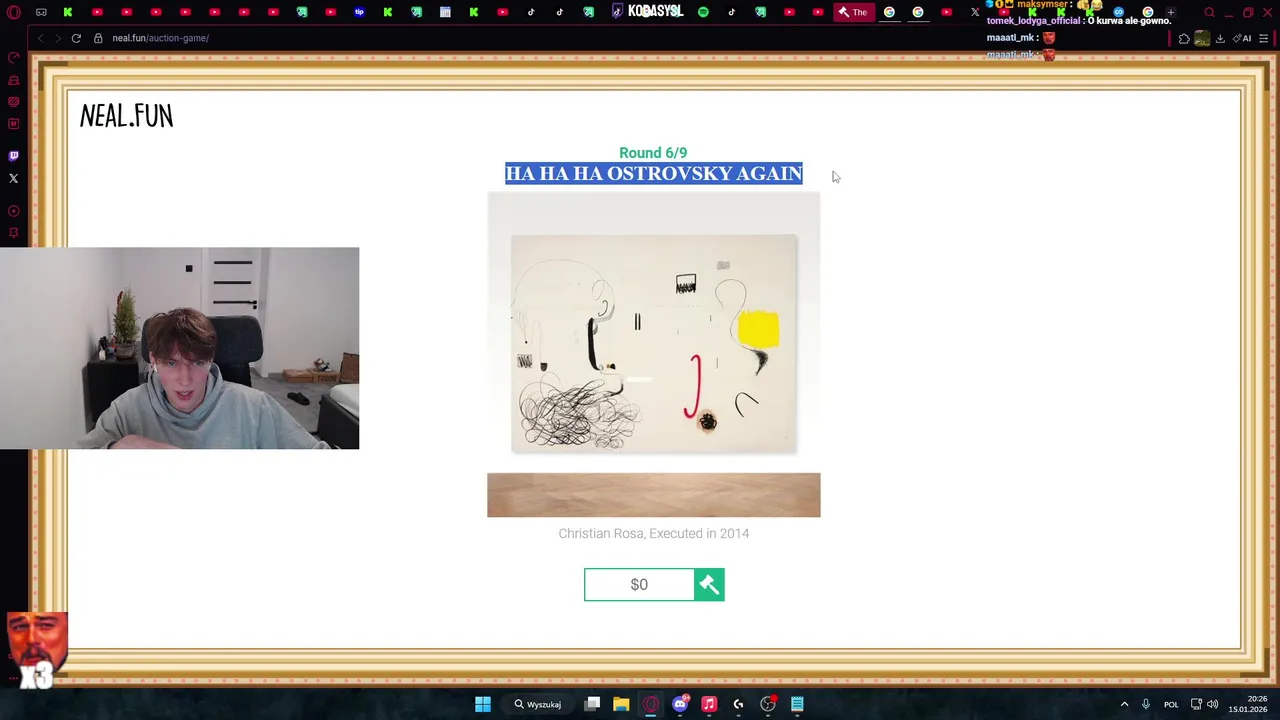The width and height of the screenshot is (1280, 720).
Task: Open the NEAL.FUN logo link
Action: (126, 116)
